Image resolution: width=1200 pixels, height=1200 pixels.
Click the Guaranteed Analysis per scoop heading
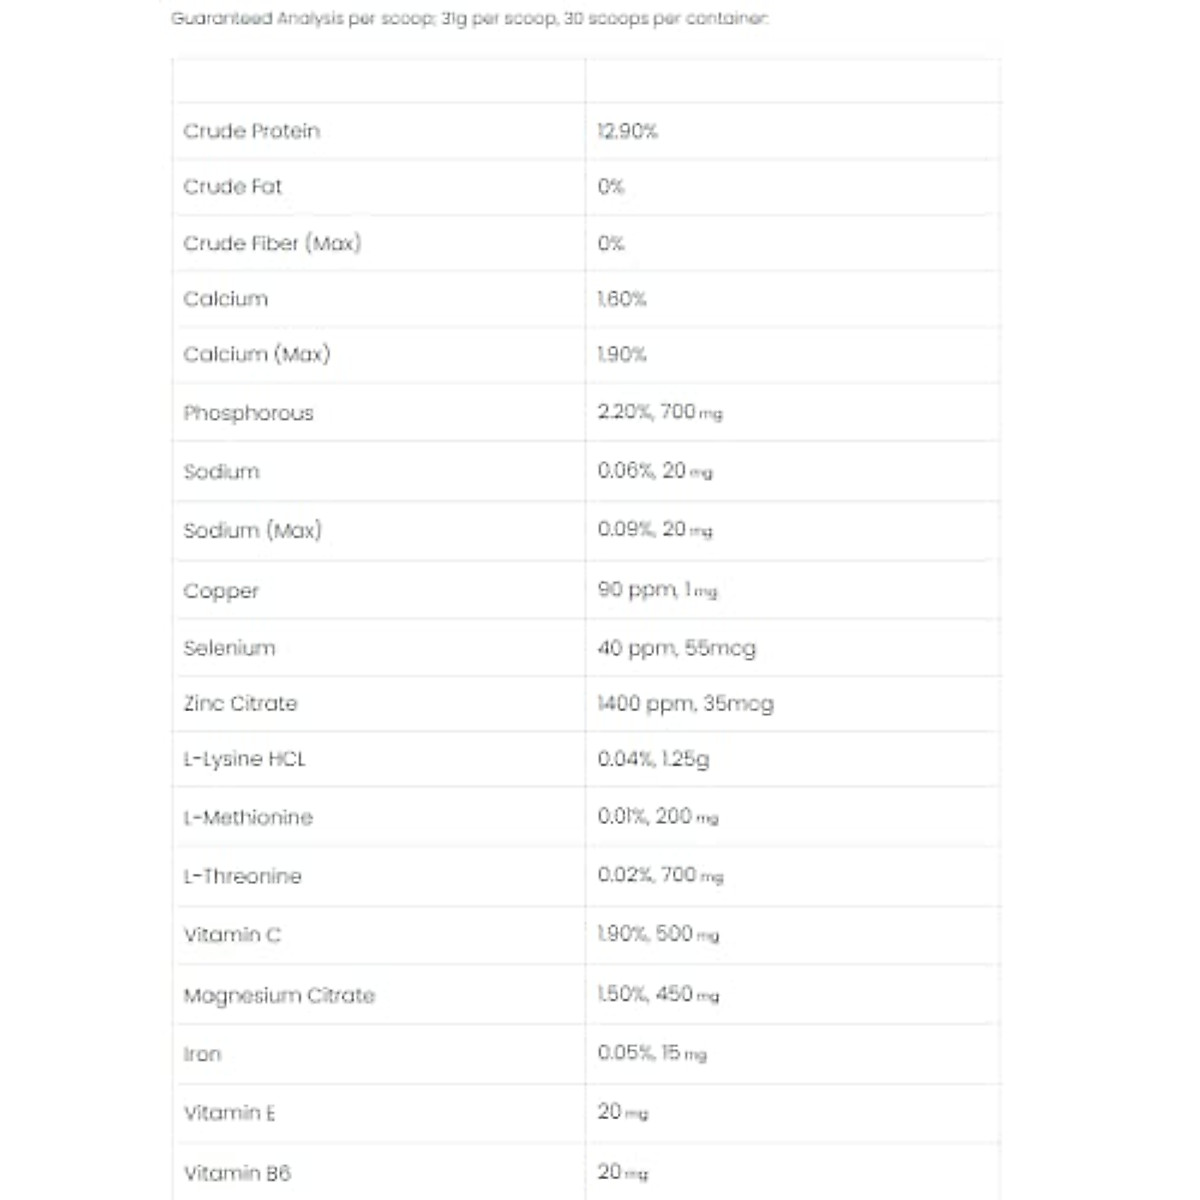tap(470, 18)
